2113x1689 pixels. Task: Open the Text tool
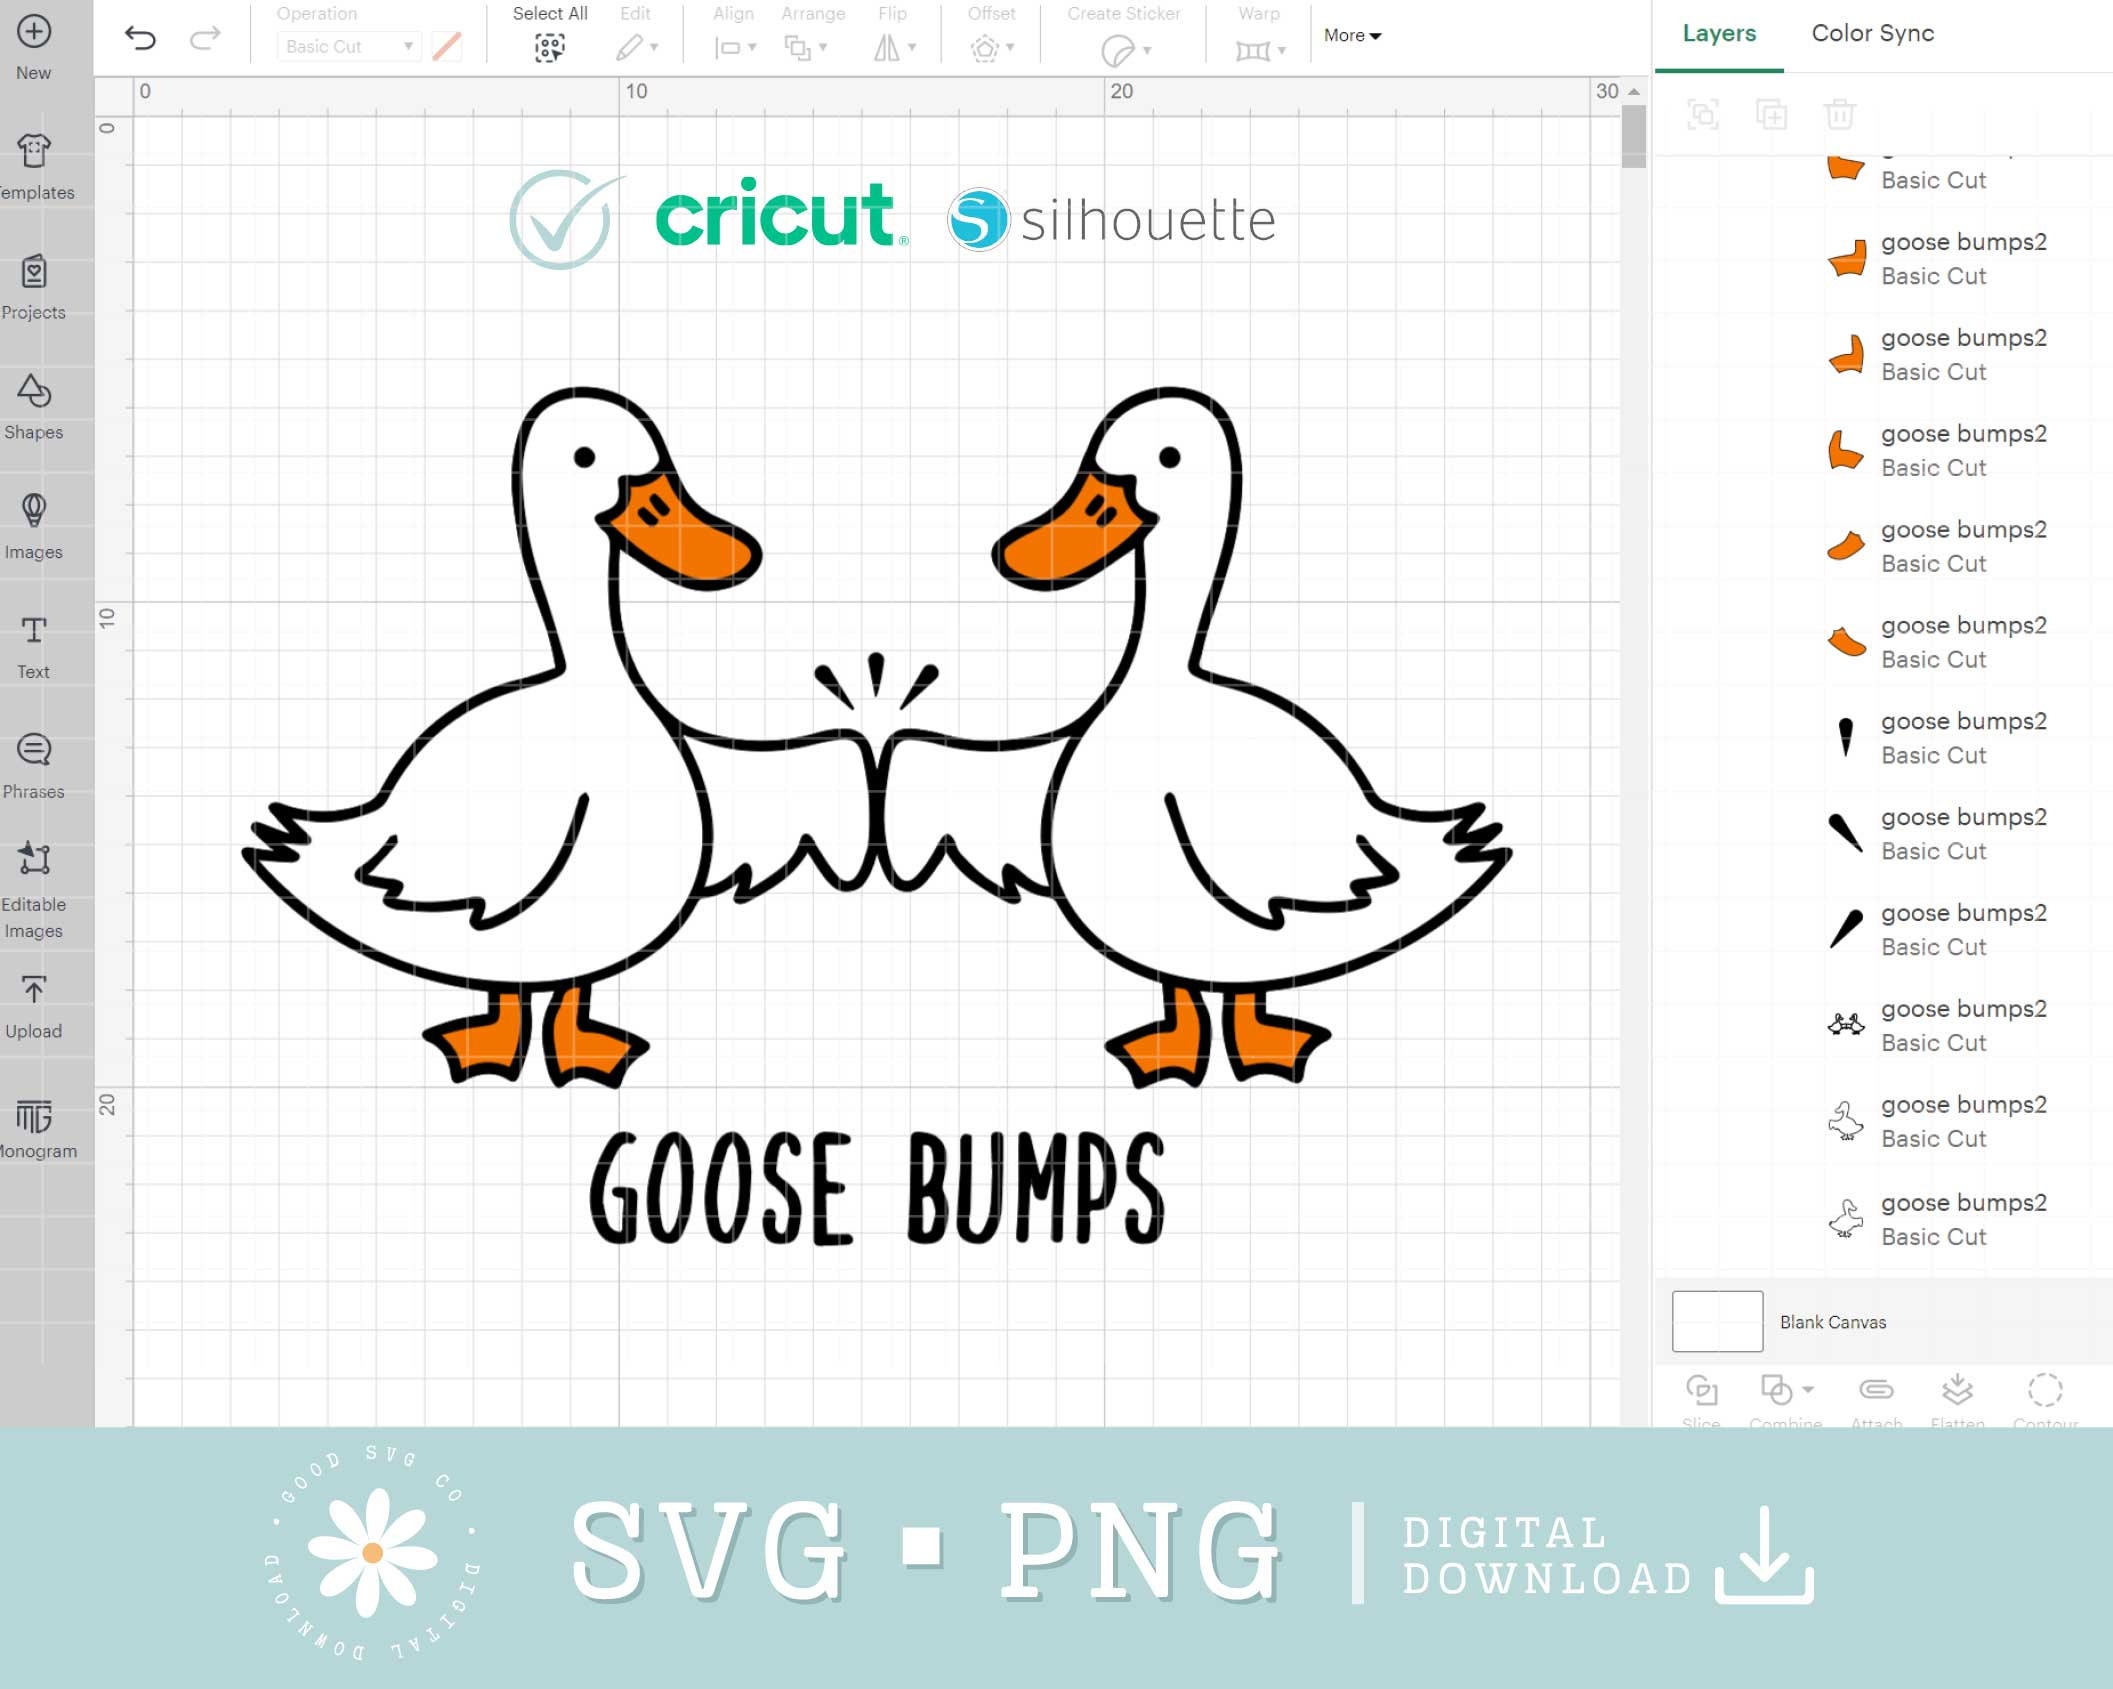34,640
